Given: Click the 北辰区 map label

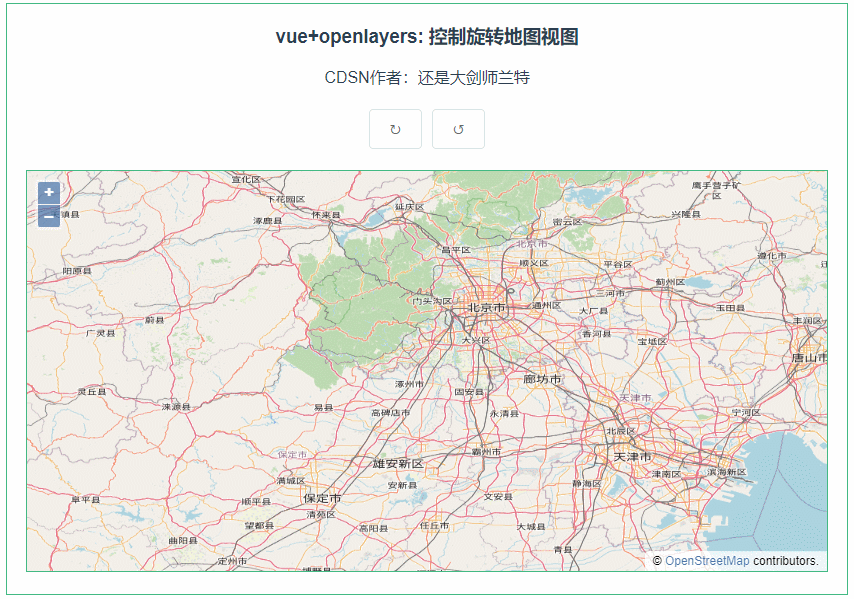Looking at the screenshot, I should (x=621, y=431).
